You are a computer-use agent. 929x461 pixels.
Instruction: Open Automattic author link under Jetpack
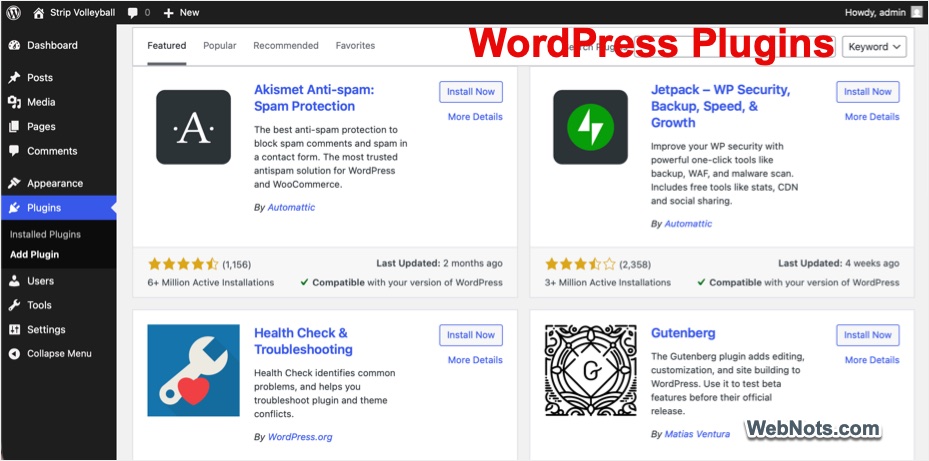(x=688, y=224)
